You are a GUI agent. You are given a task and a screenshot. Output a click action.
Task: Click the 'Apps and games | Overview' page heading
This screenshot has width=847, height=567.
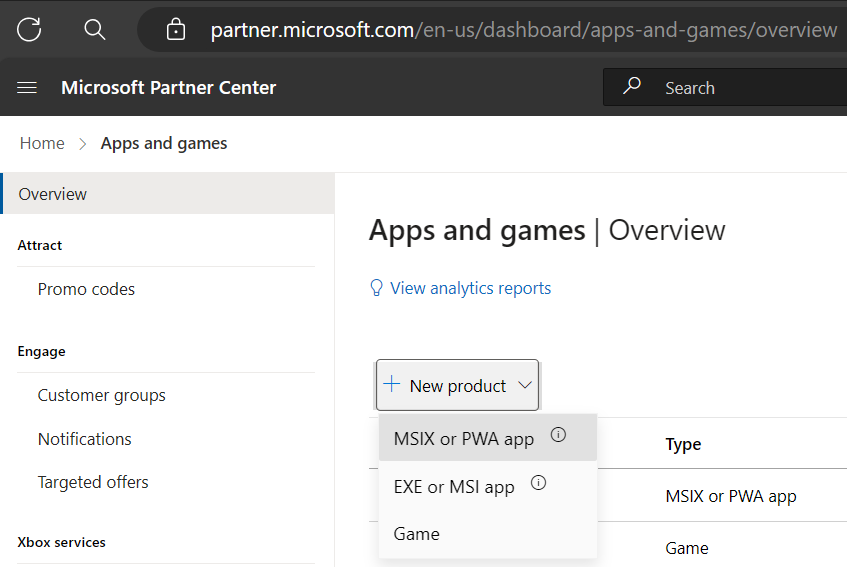547,231
